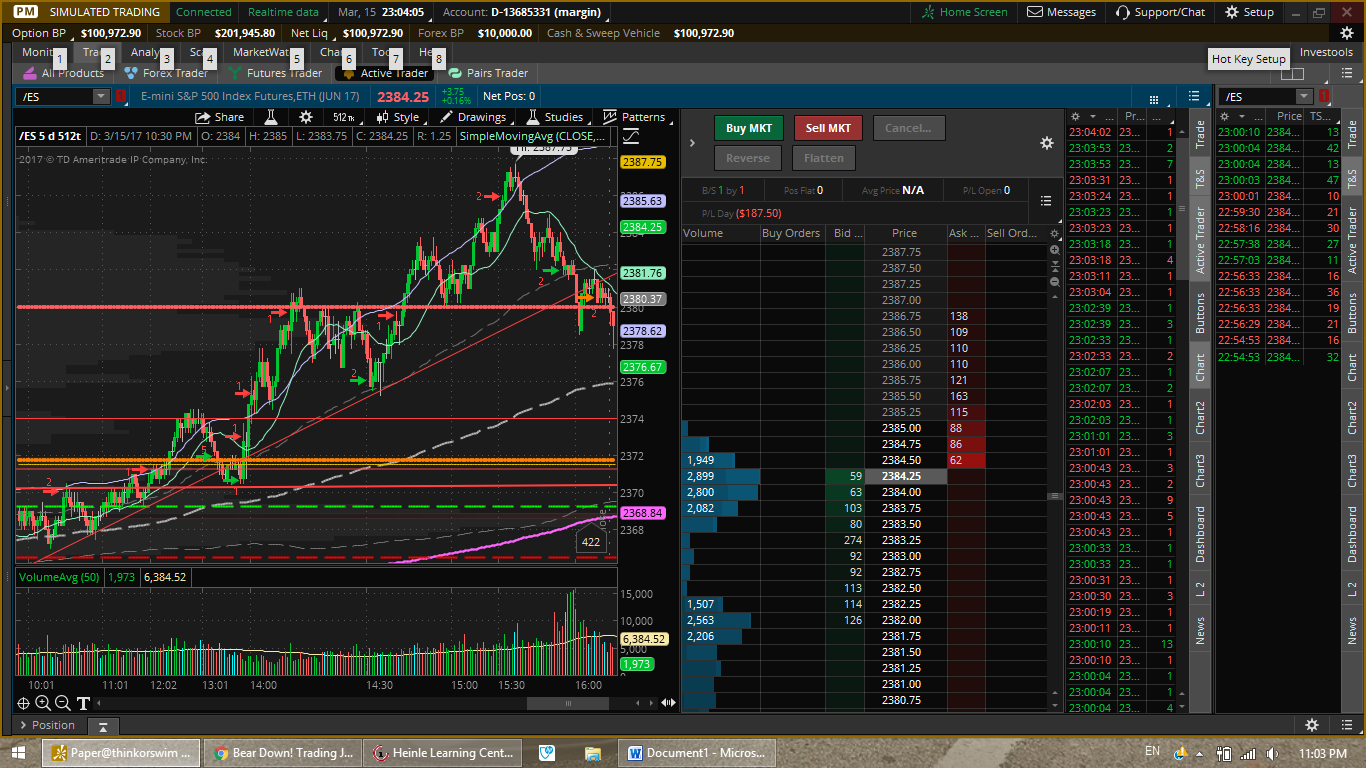1366x768 pixels.
Task: Open top-right settings gear under Setup
Action: point(1346,33)
